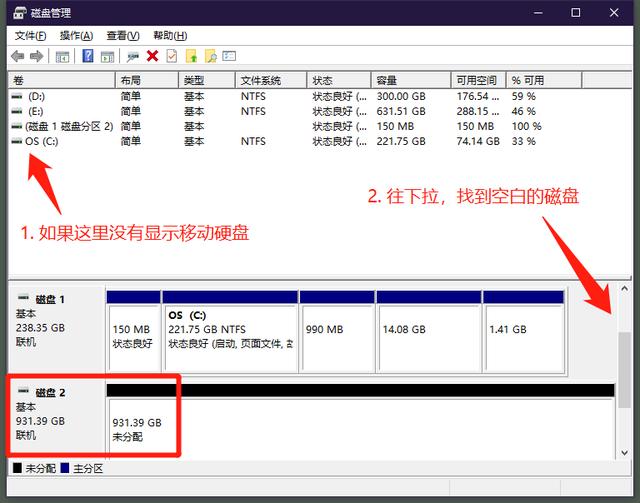The width and height of the screenshot is (640, 503).
Task: Sort by the 文件系统 column header
Action: pyautogui.click(x=271, y=80)
